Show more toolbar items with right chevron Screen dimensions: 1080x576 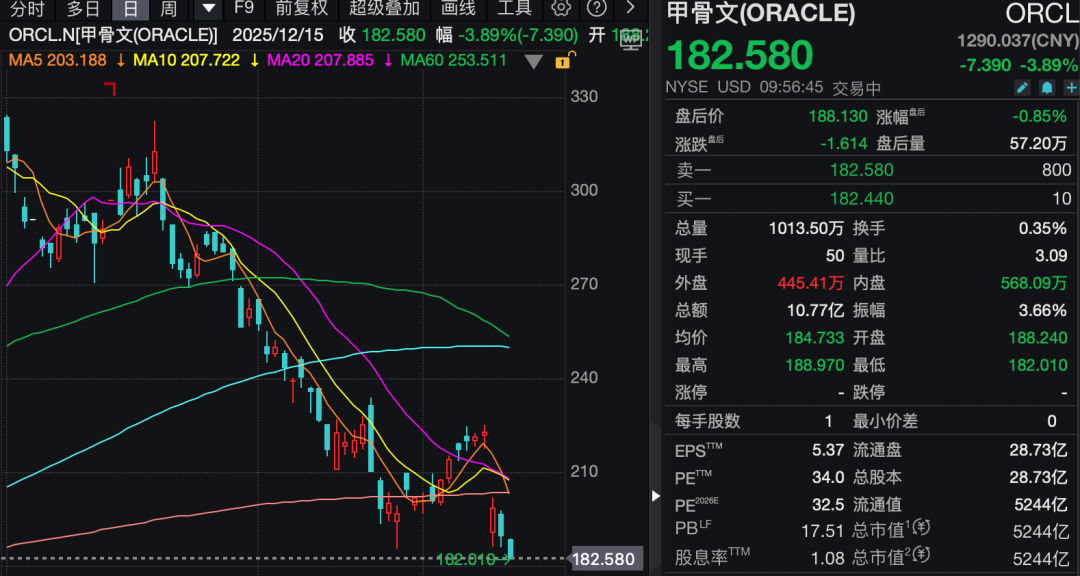click(630, 8)
